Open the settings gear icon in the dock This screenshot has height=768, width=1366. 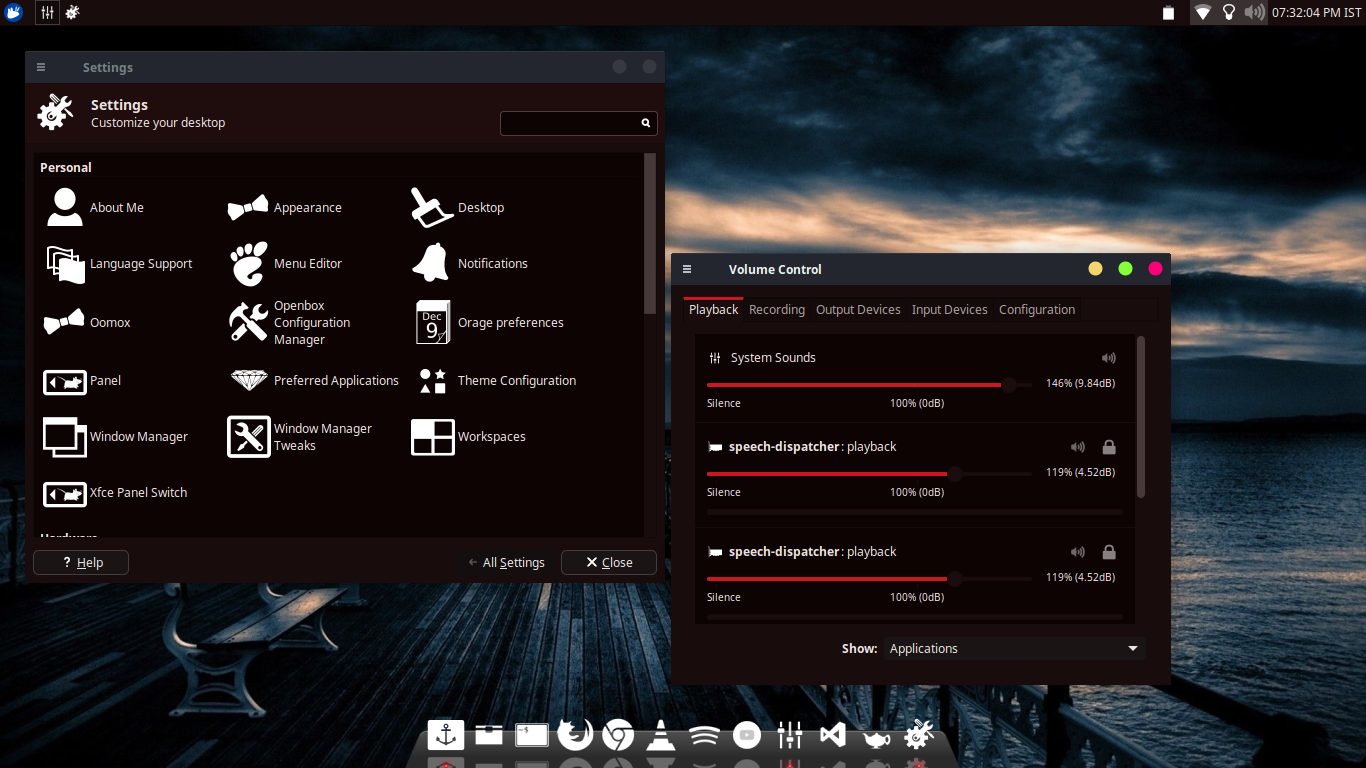(919, 735)
